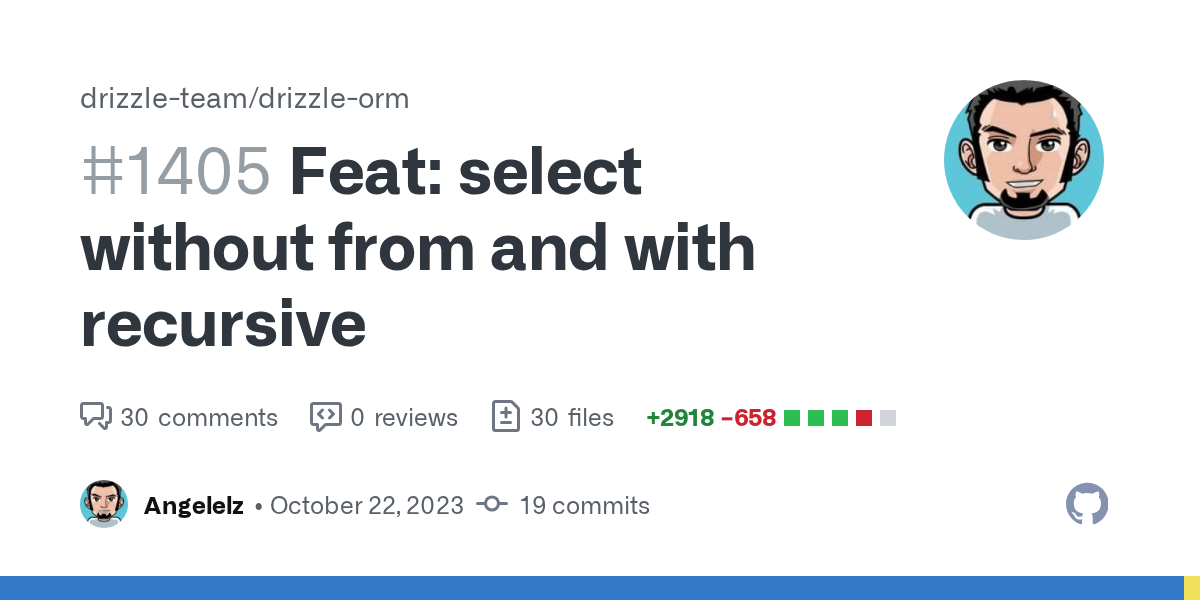Open the large author avatar image

tap(1023, 160)
